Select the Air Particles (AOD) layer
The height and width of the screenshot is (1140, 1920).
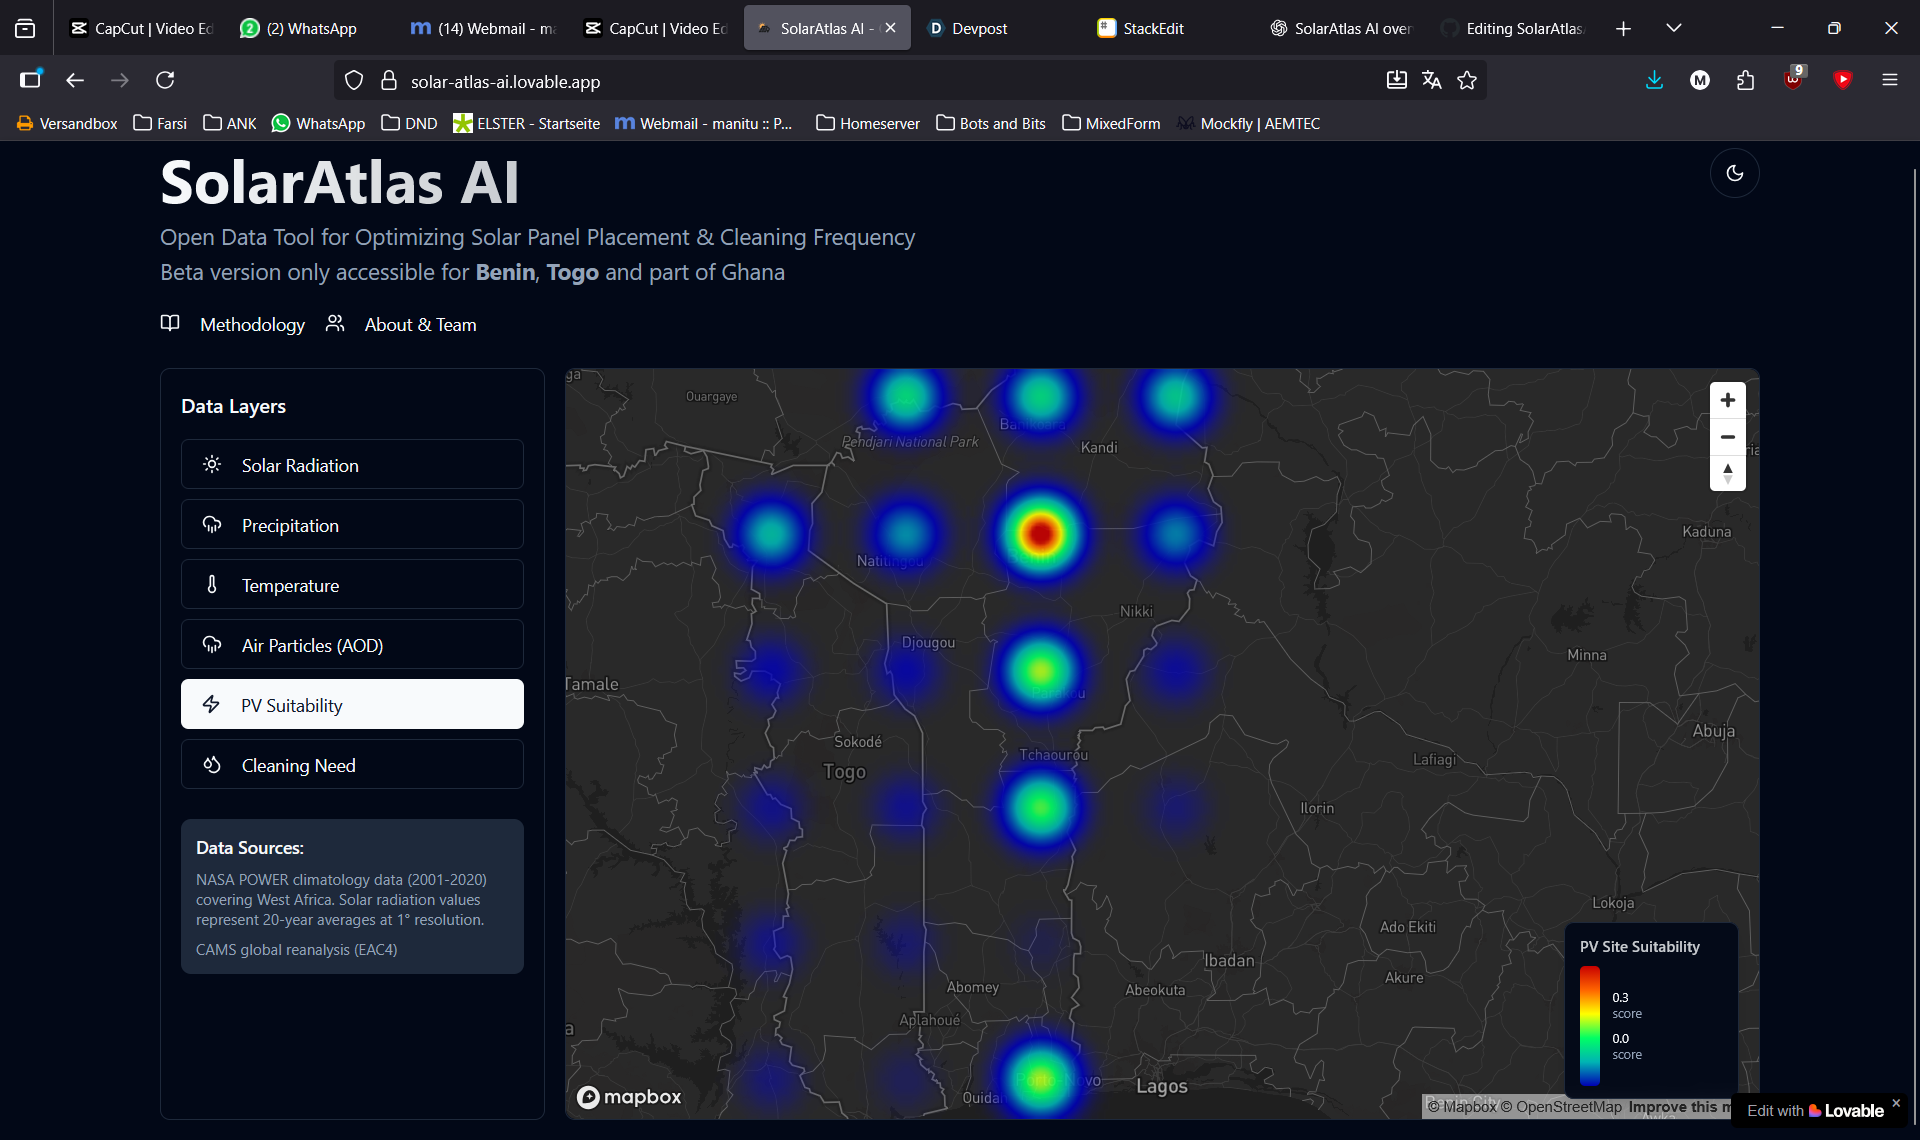pyautogui.click(x=352, y=645)
